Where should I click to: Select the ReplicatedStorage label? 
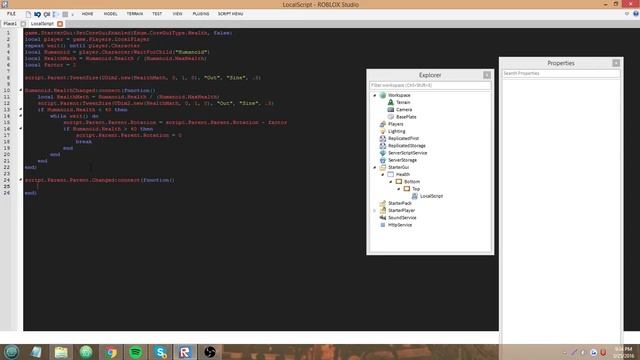pos(407,146)
